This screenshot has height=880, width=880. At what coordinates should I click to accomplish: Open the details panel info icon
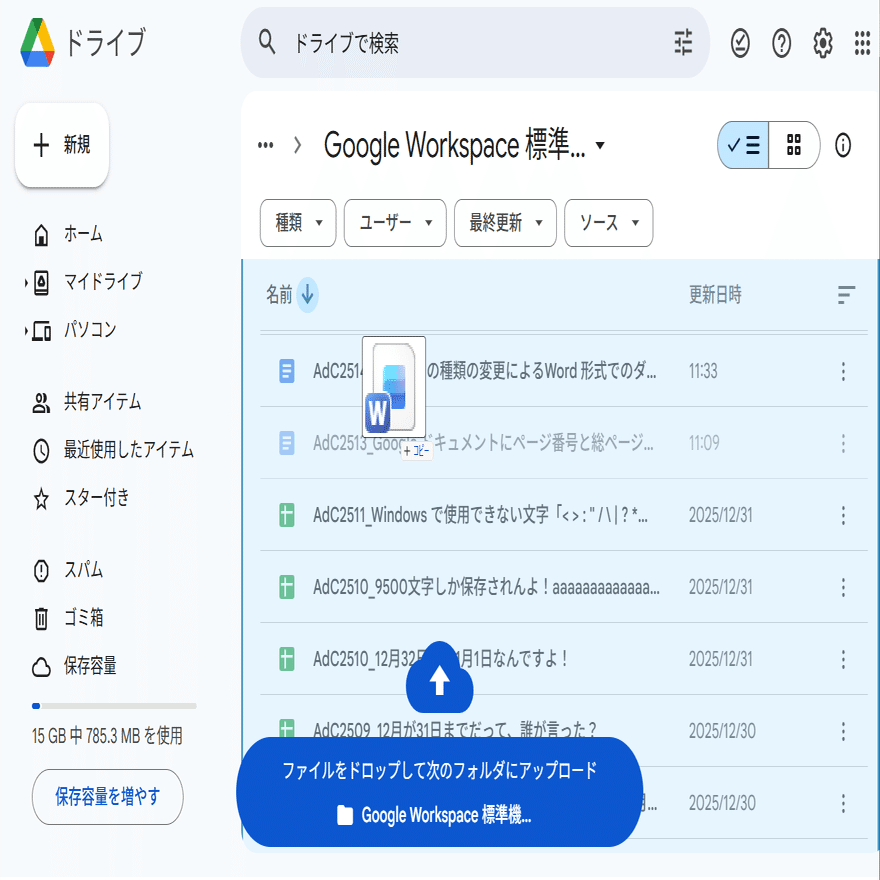843,145
